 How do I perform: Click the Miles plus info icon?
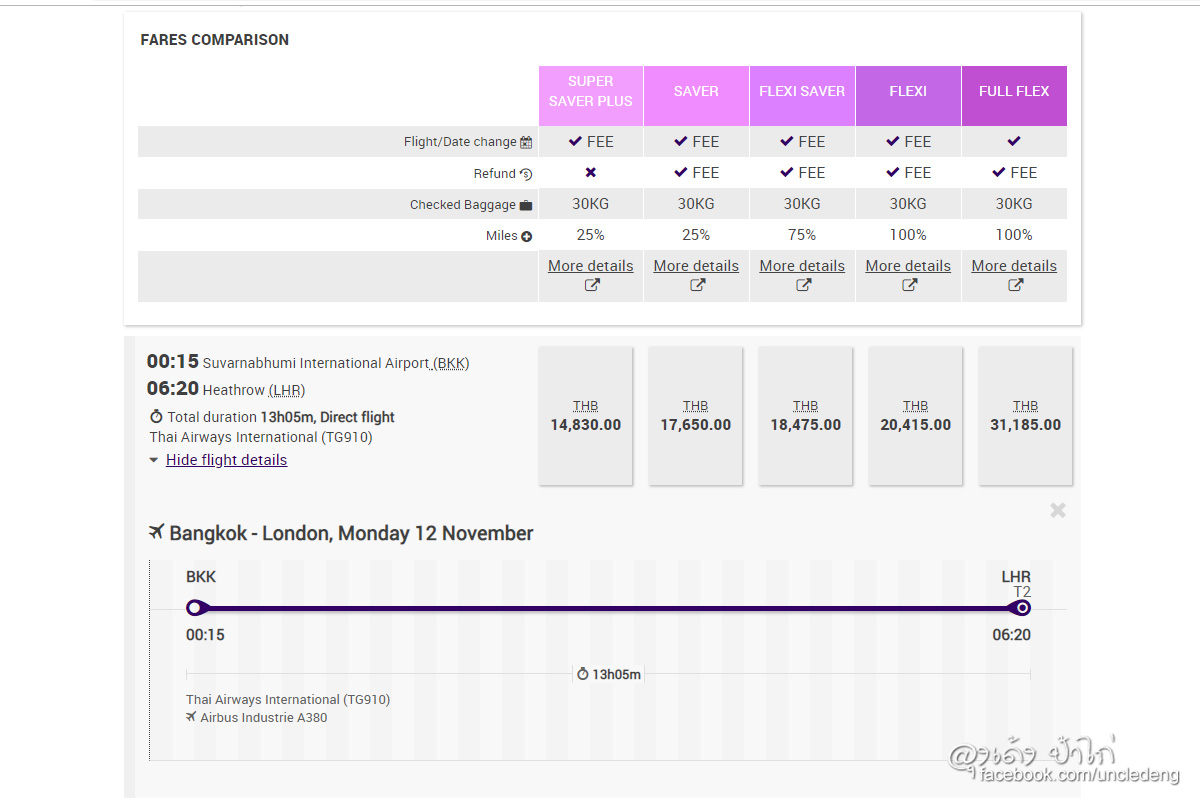(527, 237)
